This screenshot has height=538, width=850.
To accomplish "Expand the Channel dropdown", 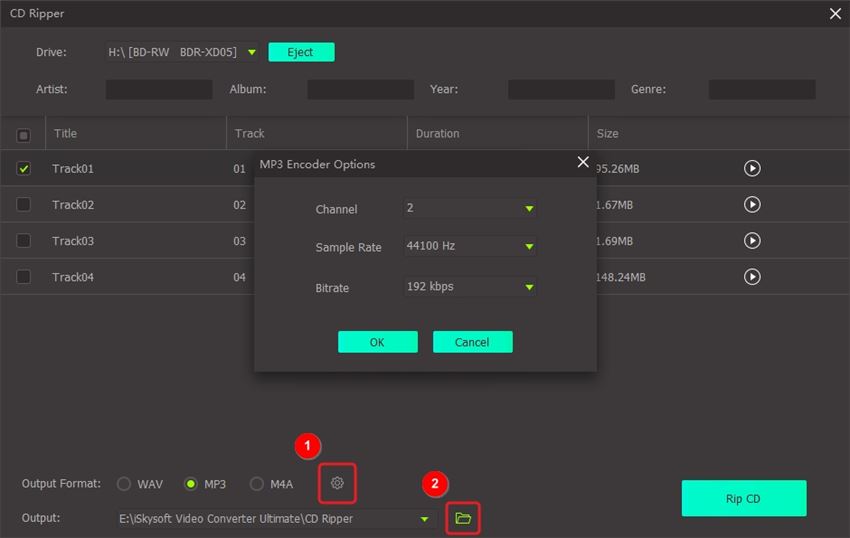I will [x=529, y=209].
